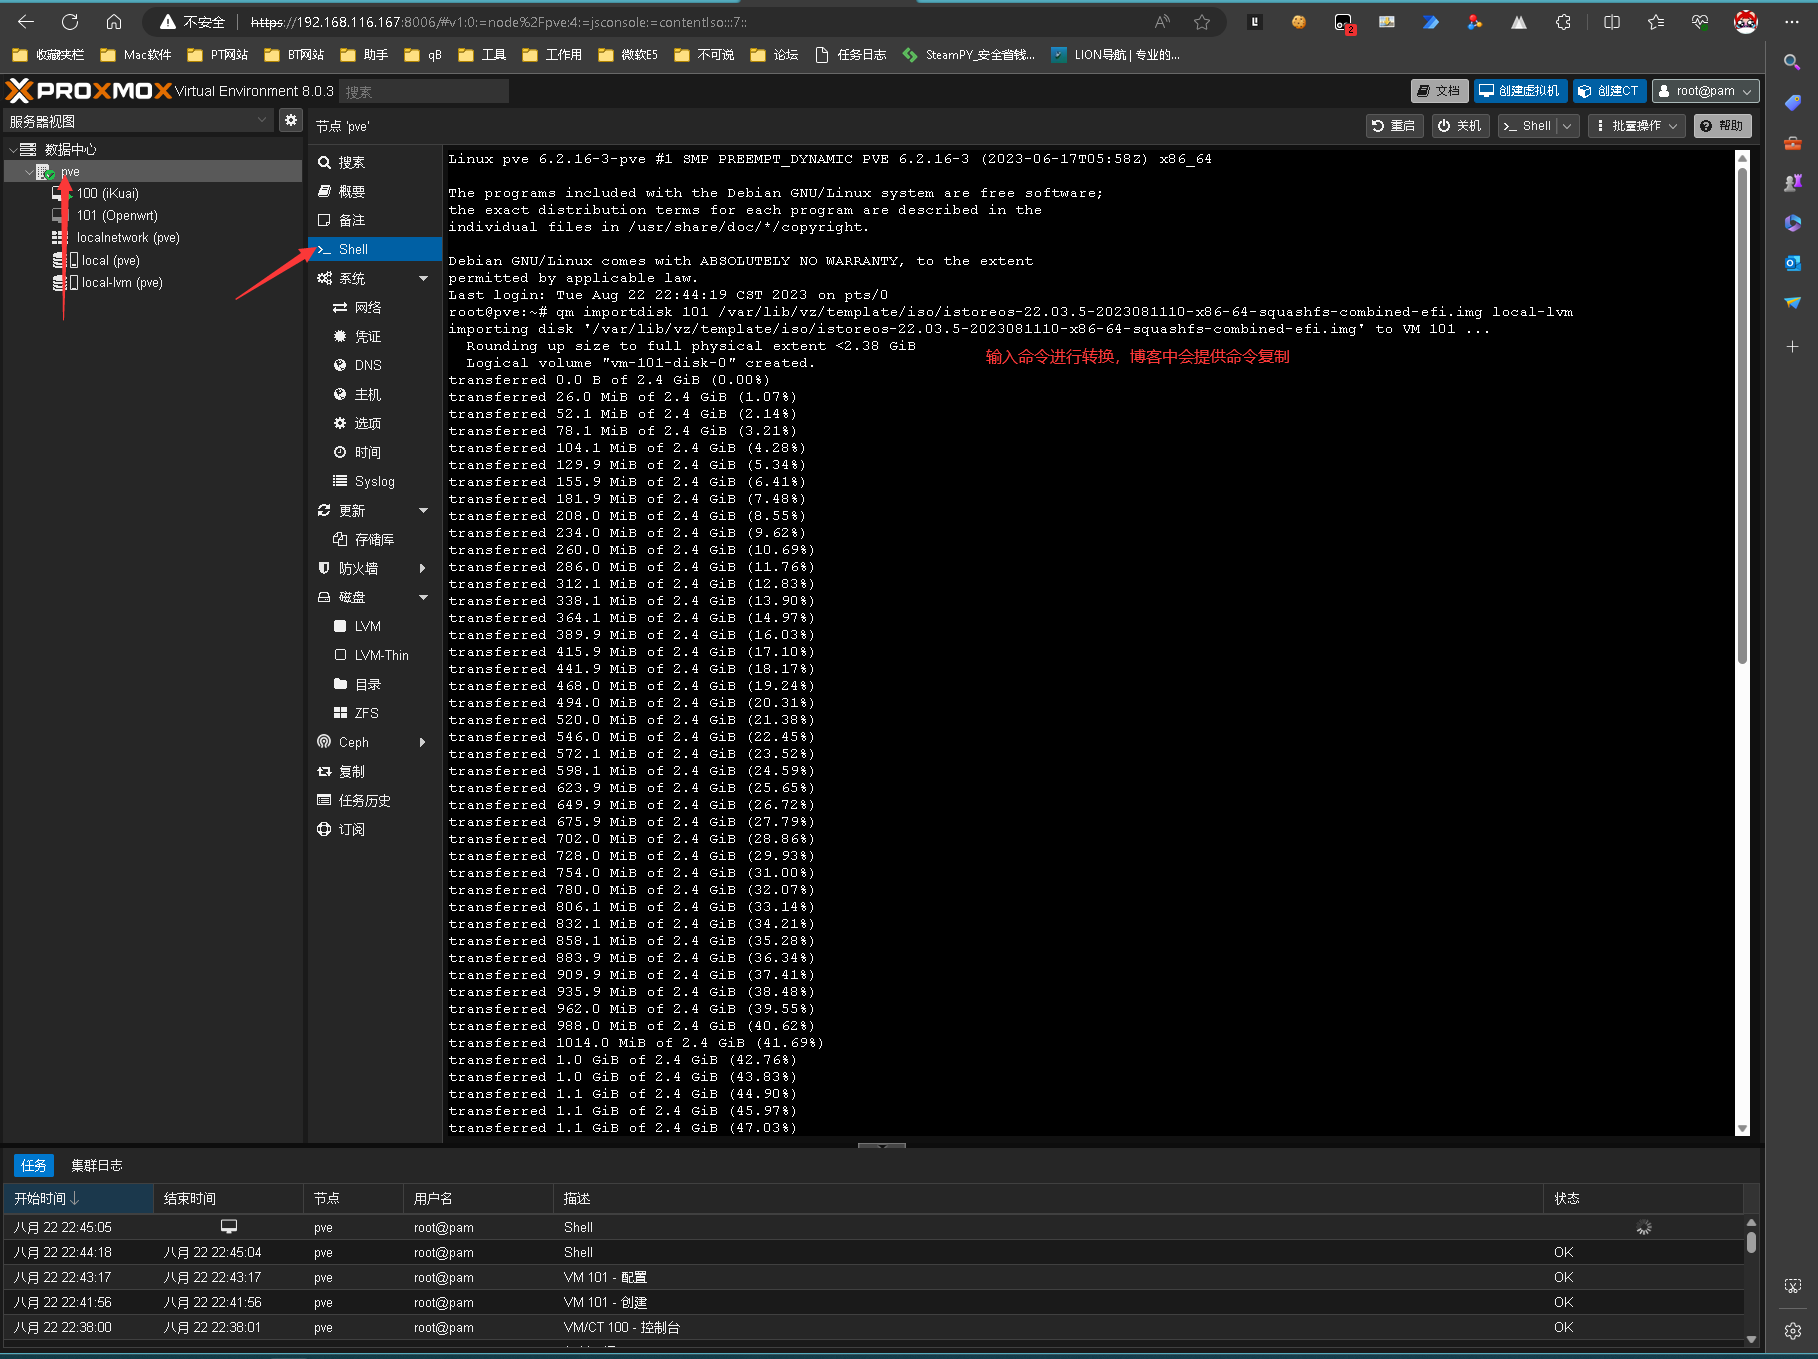The width and height of the screenshot is (1818, 1359).
Task: Open the 概要 summary menu item
Action: pyautogui.click(x=352, y=191)
